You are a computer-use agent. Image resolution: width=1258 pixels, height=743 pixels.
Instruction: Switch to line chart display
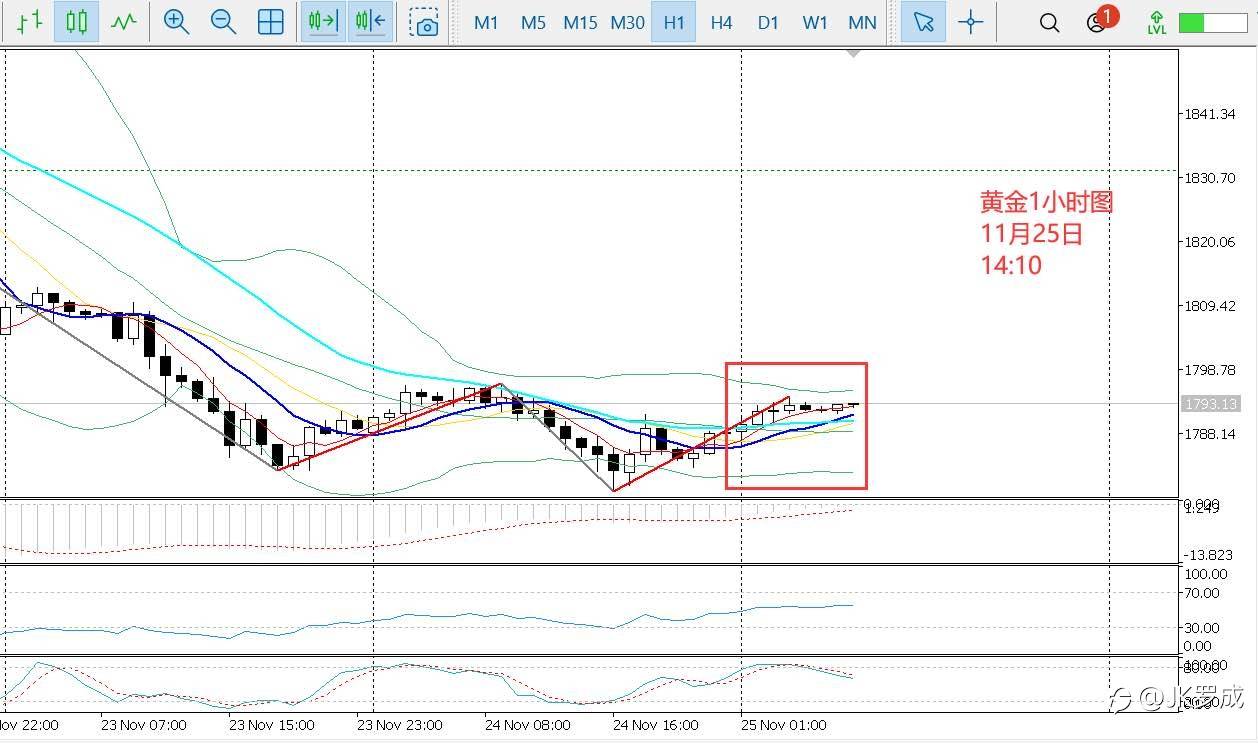tap(123, 22)
